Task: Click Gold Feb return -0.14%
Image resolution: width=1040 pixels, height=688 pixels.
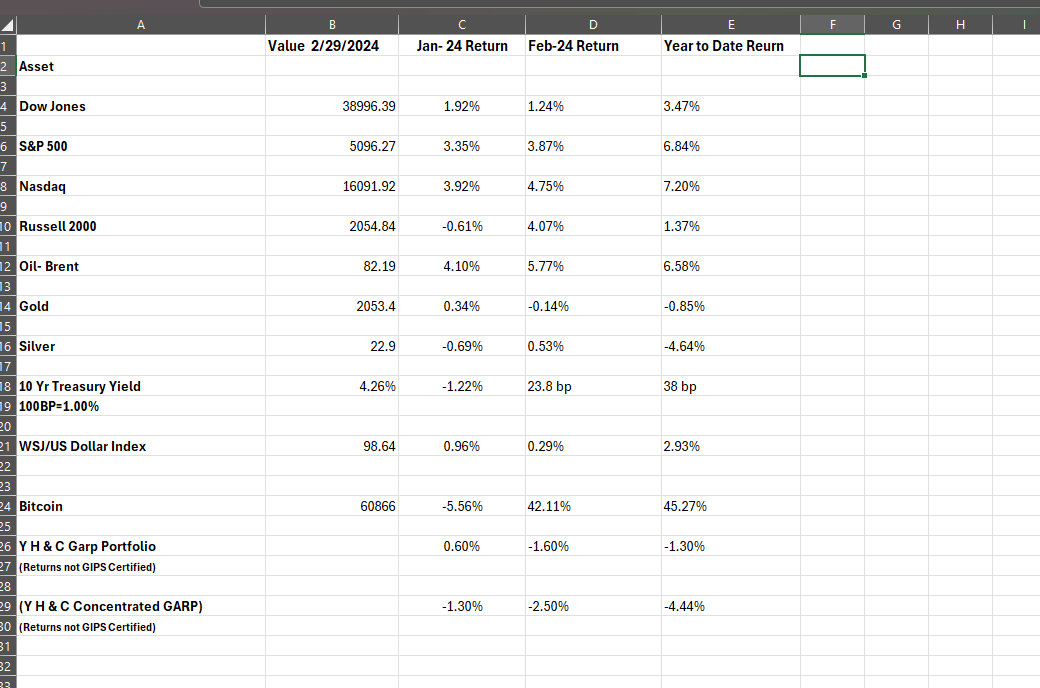Action: (593, 307)
